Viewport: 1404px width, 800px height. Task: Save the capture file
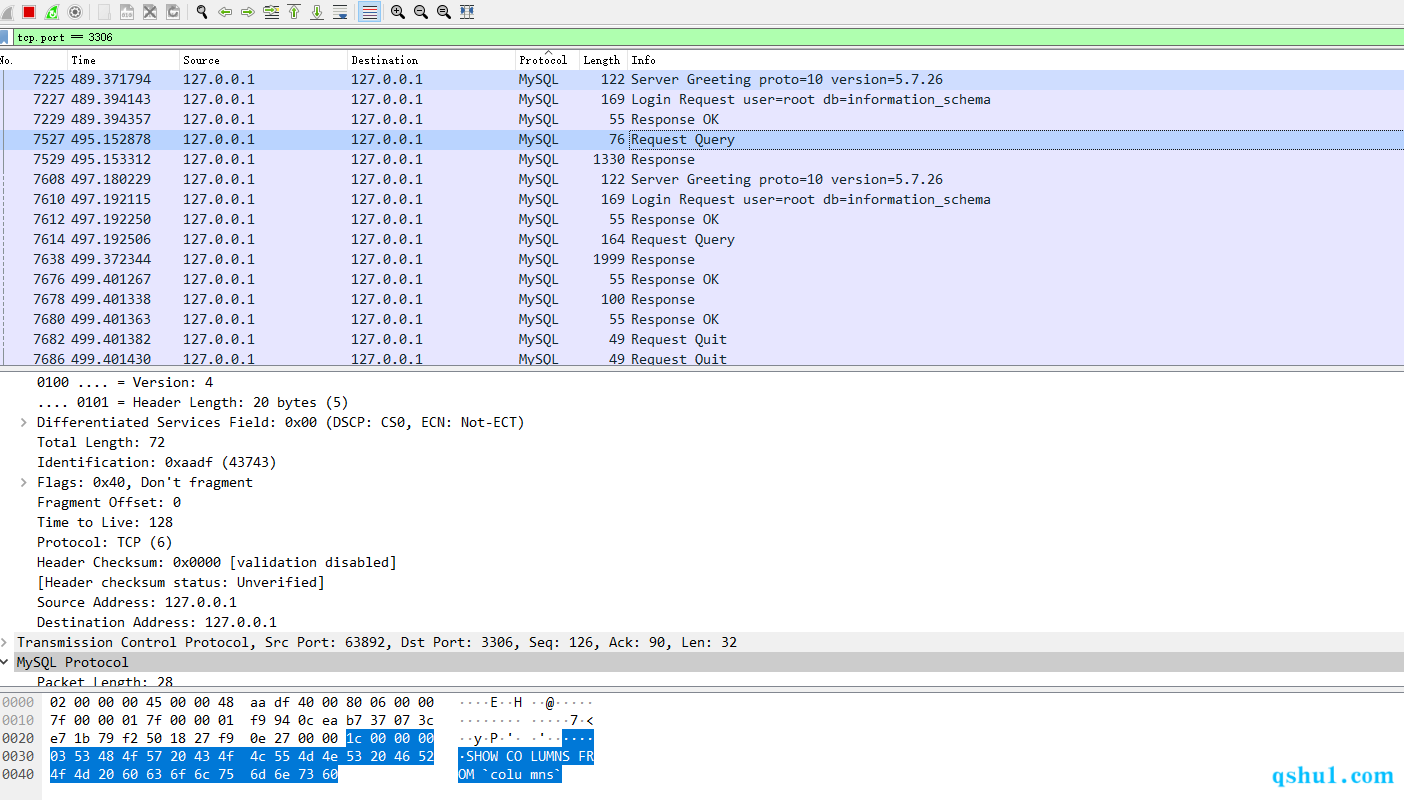(127, 12)
